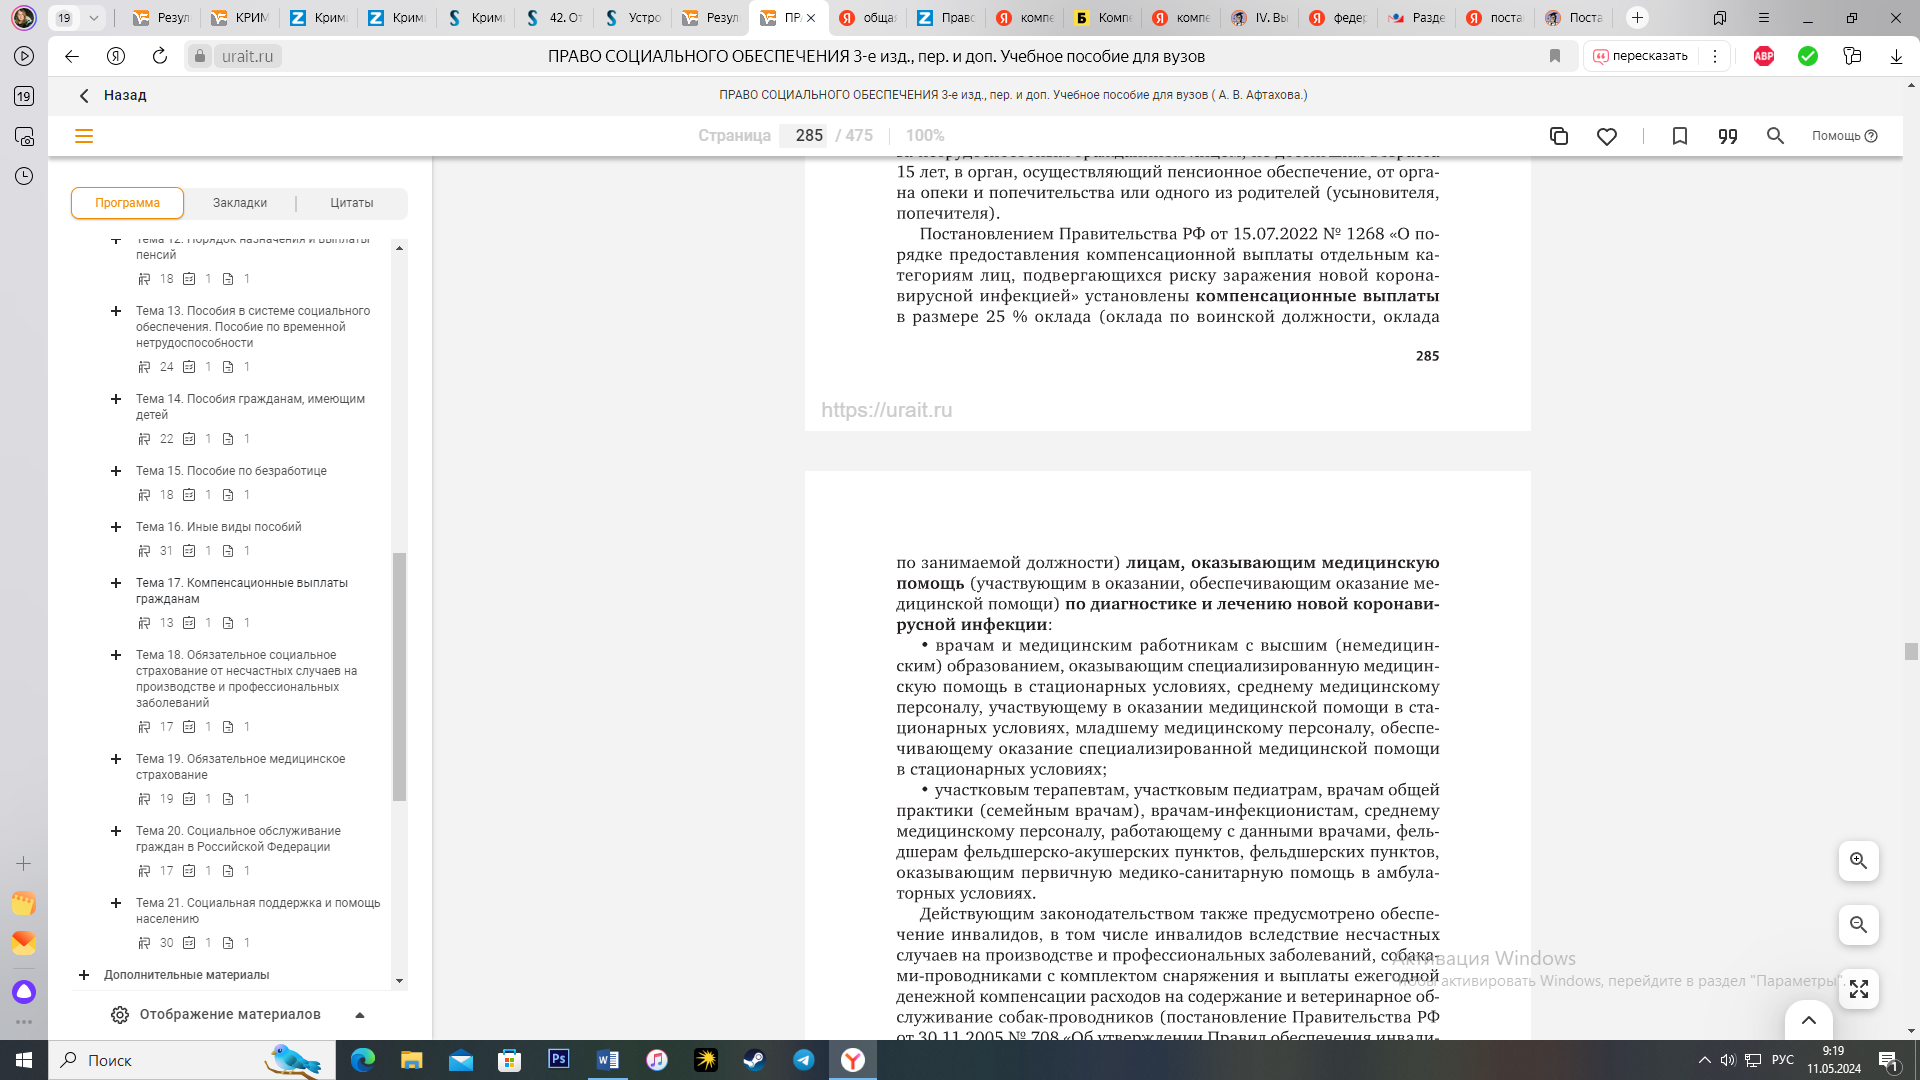The height and width of the screenshot is (1080, 1920).
Task: Open the https://urait.ru link on page
Action: click(x=886, y=410)
